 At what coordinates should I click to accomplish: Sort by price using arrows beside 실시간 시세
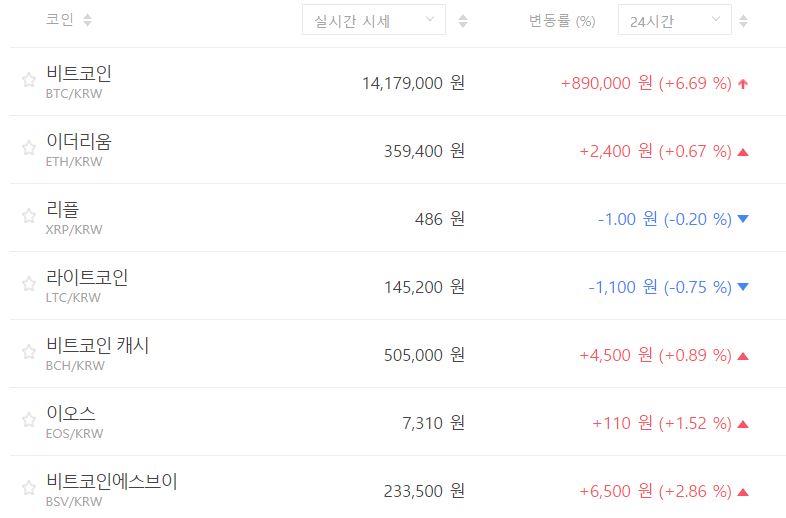click(x=462, y=20)
